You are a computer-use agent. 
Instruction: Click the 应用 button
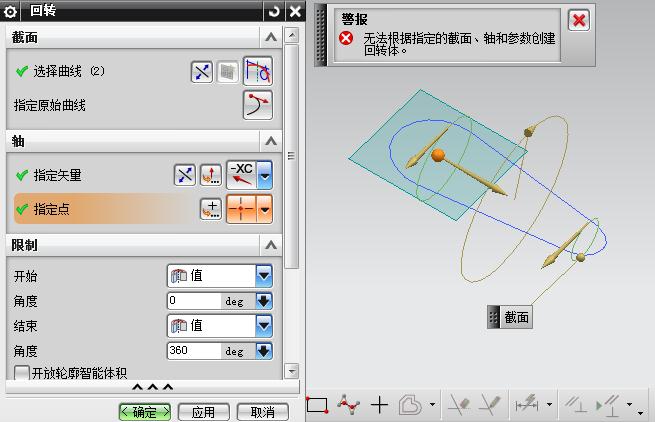point(203,412)
